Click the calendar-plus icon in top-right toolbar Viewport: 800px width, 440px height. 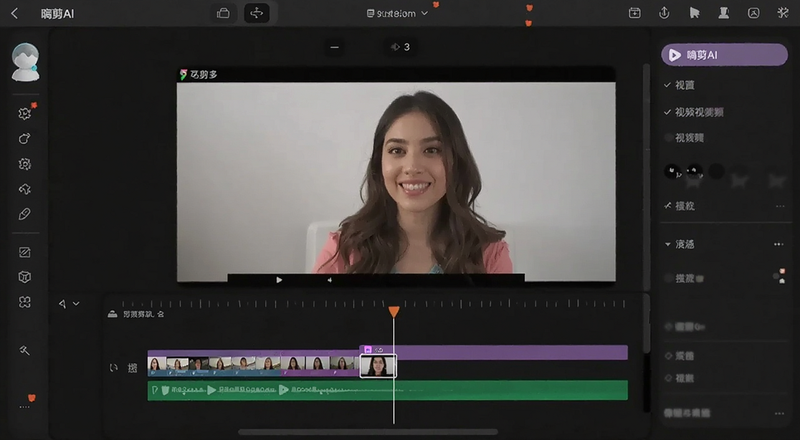point(634,13)
